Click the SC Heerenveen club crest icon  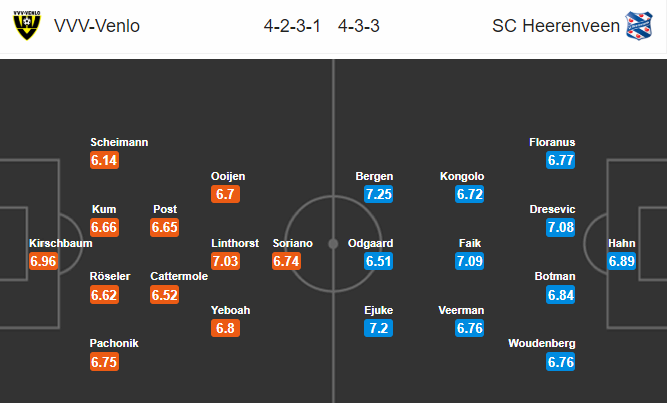tap(638, 26)
